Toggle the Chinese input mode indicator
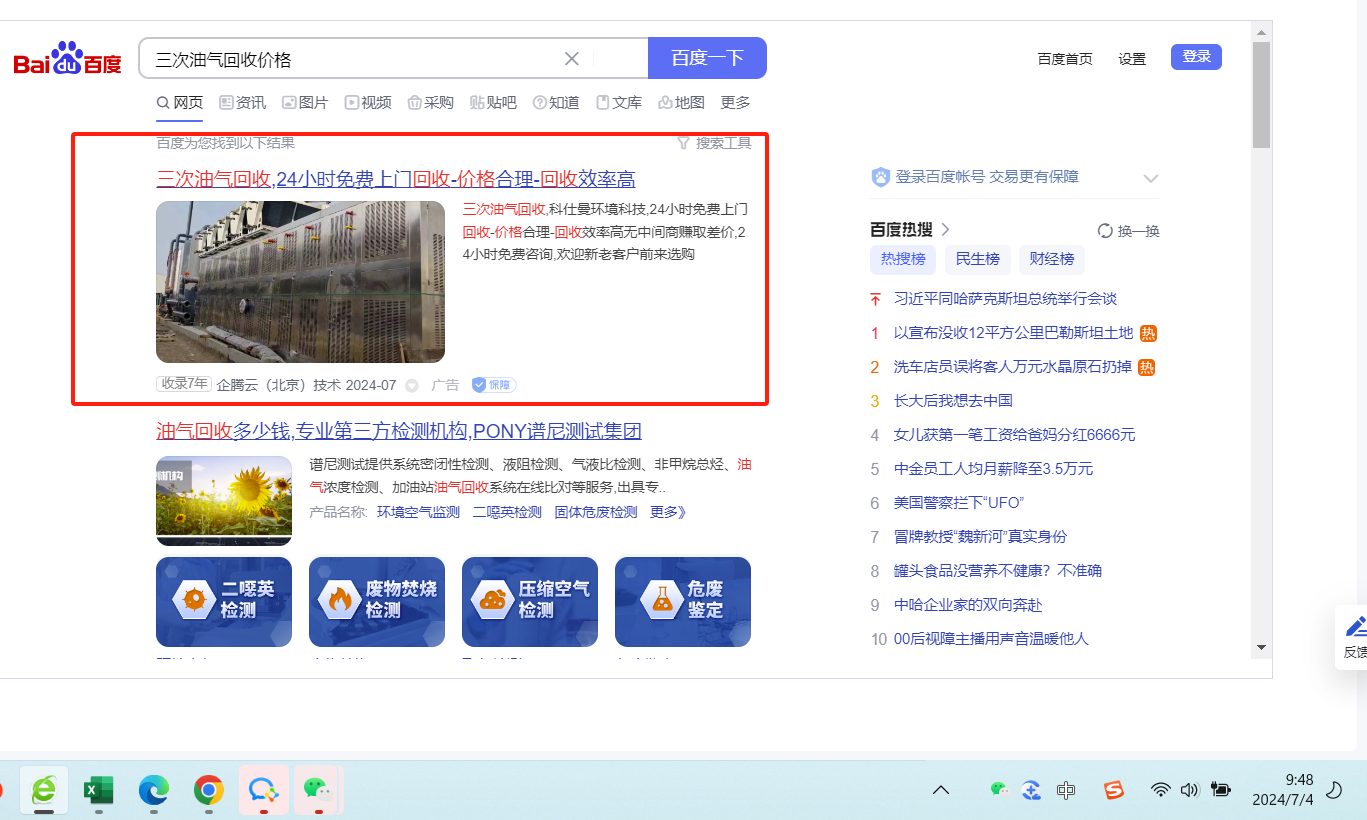This screenshot has width=1367, height=820. [x=1066, y=790]
